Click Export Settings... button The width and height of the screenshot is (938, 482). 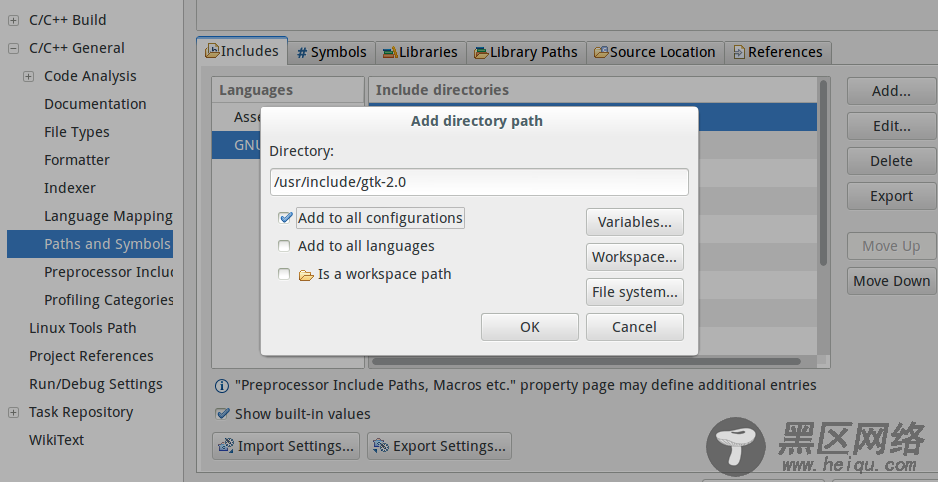point(439,446)
